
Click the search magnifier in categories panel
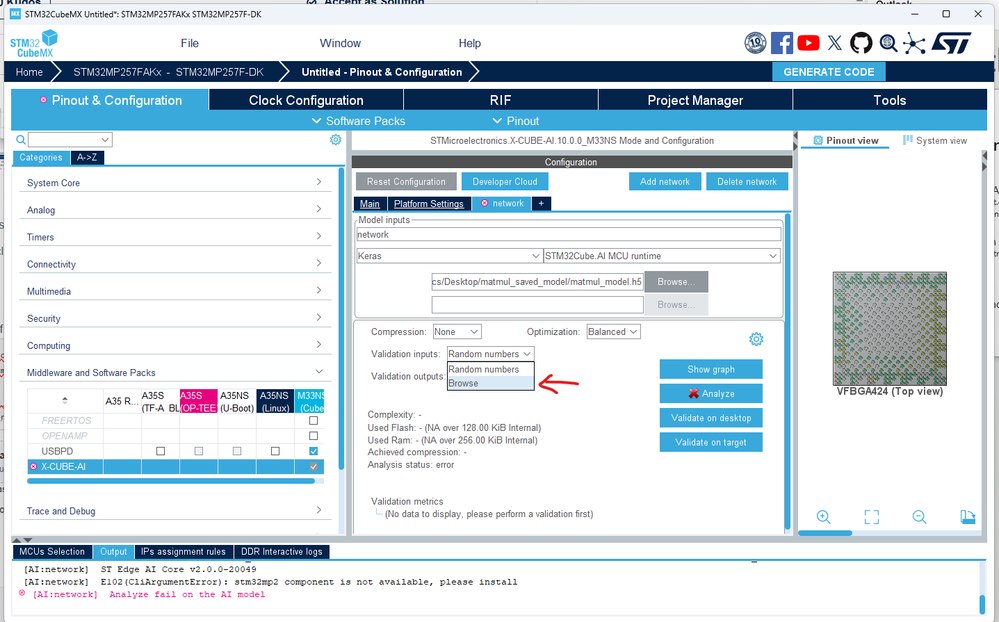(x=21, y=140)
